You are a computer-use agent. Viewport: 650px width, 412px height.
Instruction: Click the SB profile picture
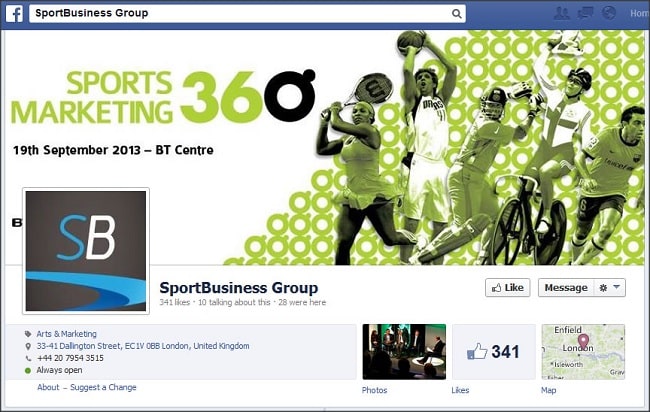[x=86, y=251]
